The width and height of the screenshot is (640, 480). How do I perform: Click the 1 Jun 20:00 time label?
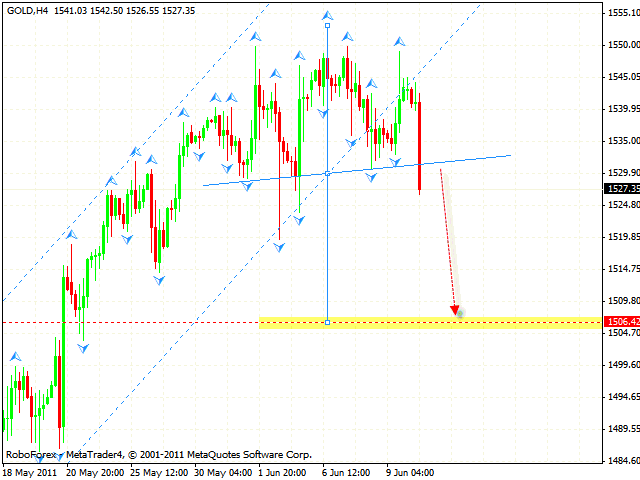281,471
